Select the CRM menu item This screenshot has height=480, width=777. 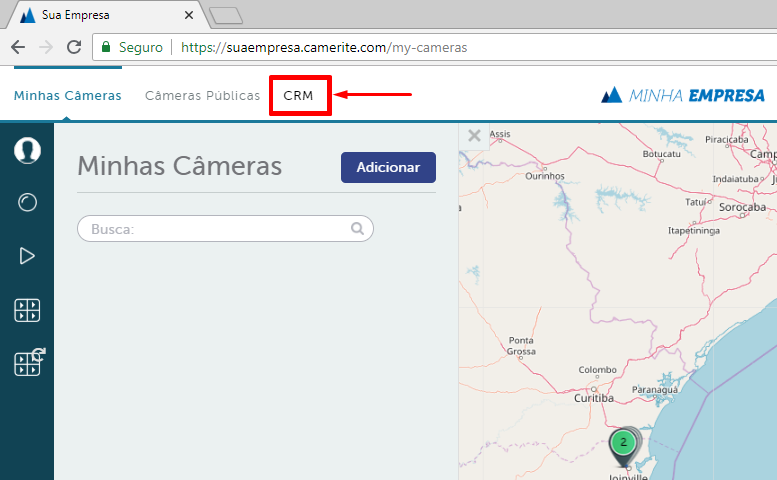(x=299, y=96)
